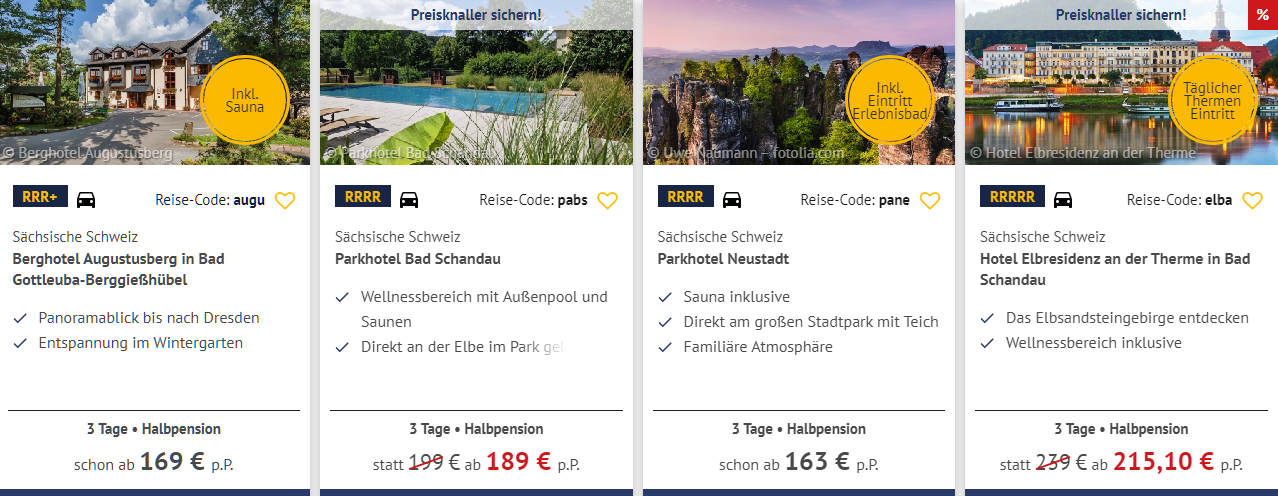Viewport: 1278px width, 496px height.
Task: Click the 'Täglicher Thermen Eintritt' badge
Action: 1212,100
